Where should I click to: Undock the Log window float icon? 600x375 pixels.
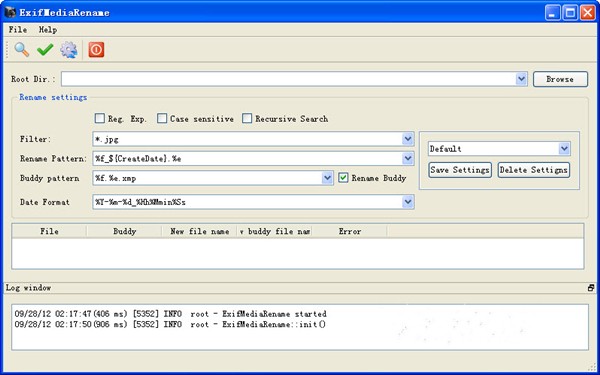tap(591, 288)
